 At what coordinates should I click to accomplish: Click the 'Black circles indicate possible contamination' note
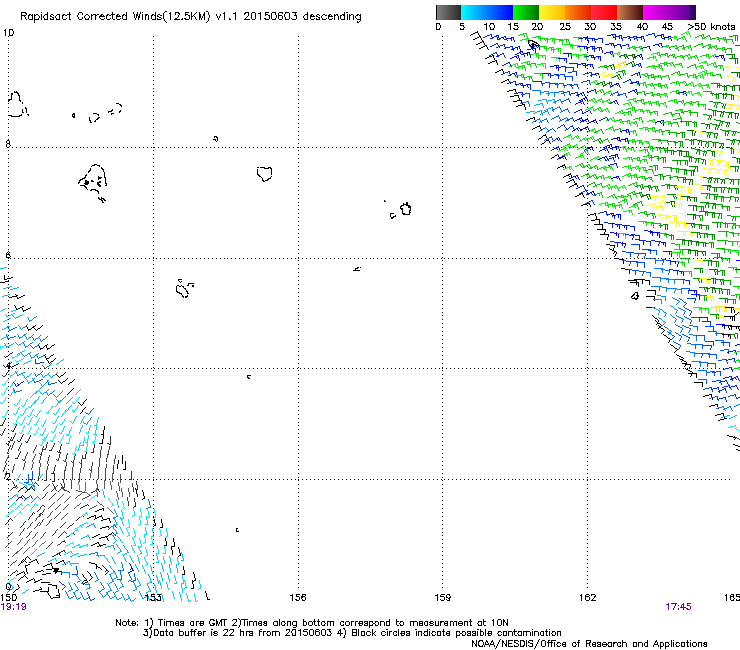tap(449, 633)
